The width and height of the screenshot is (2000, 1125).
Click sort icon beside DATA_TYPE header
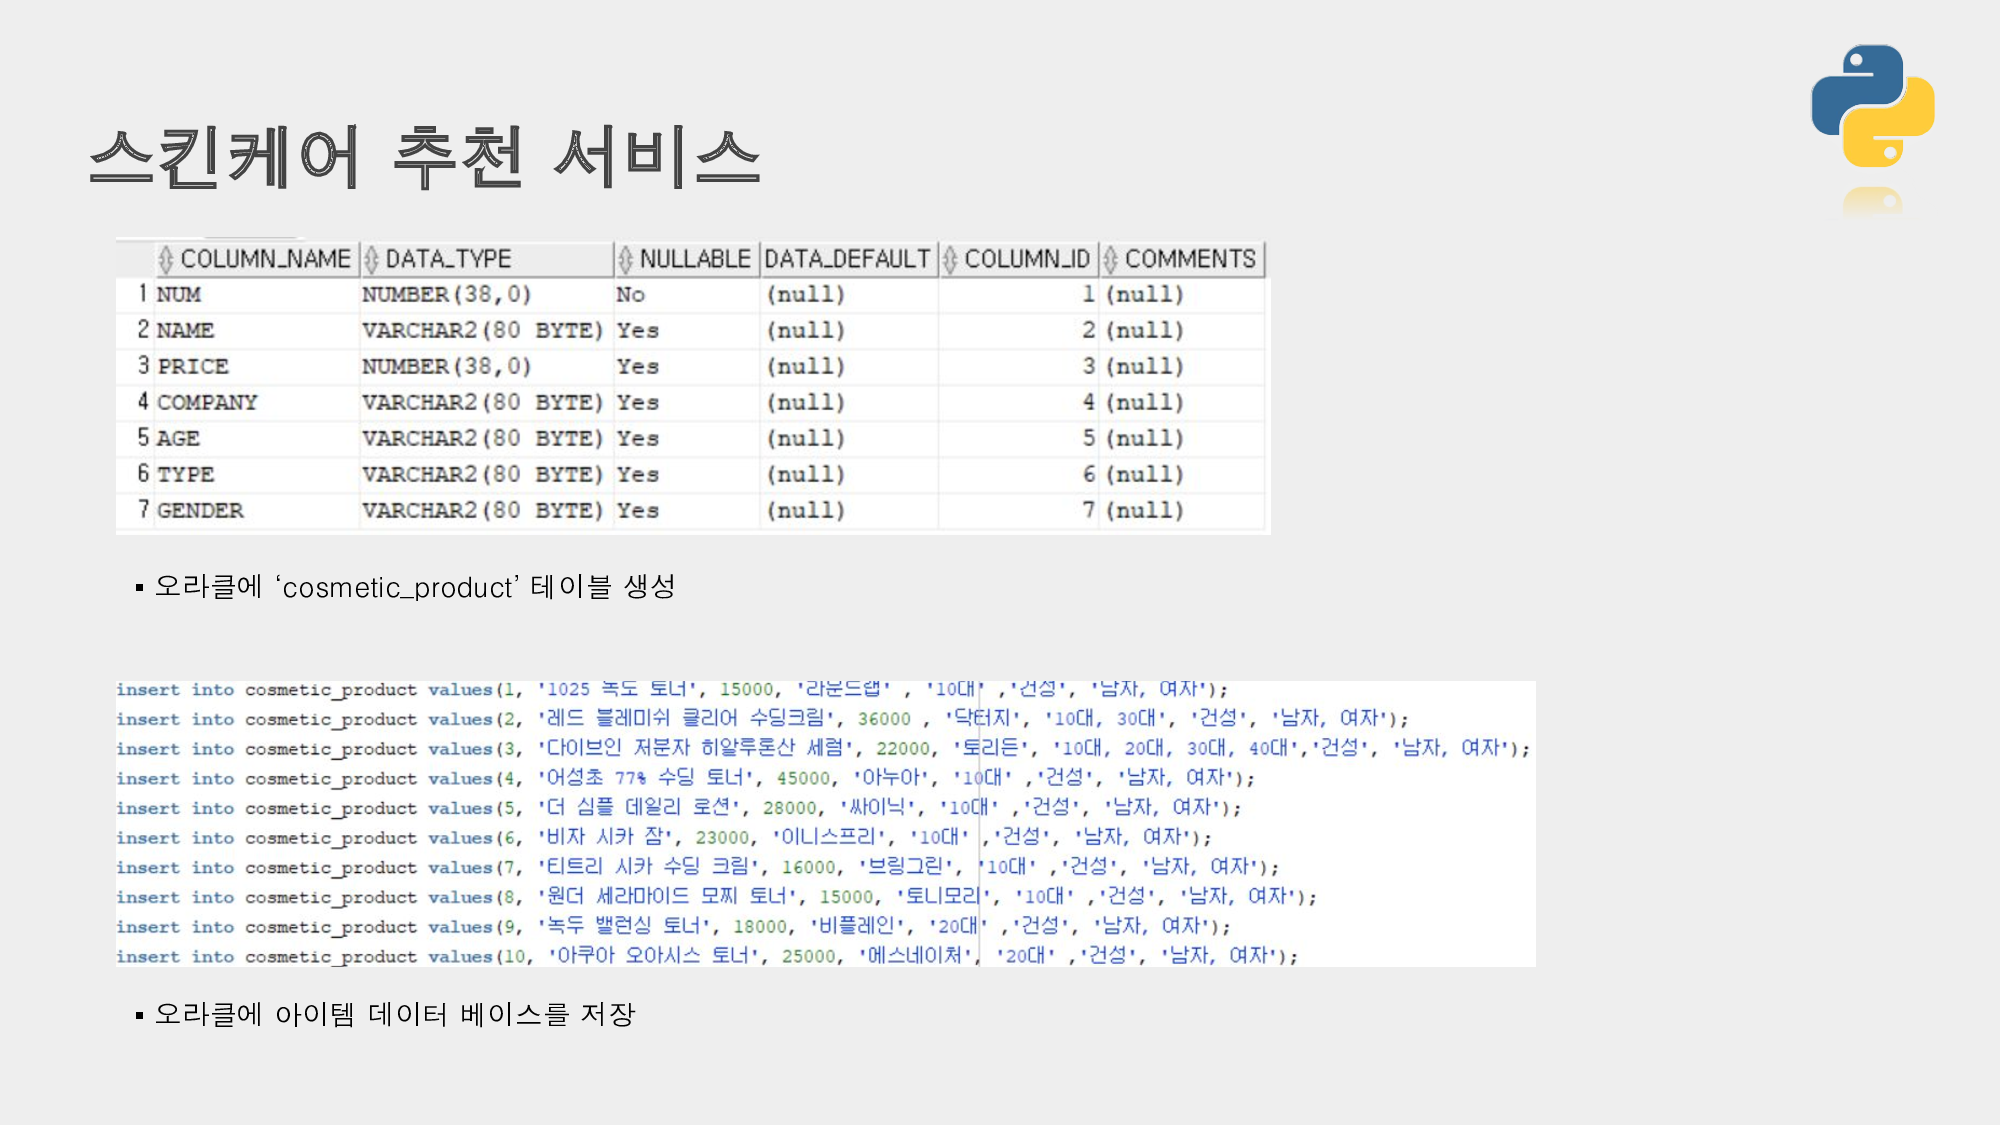pos(372,259)
